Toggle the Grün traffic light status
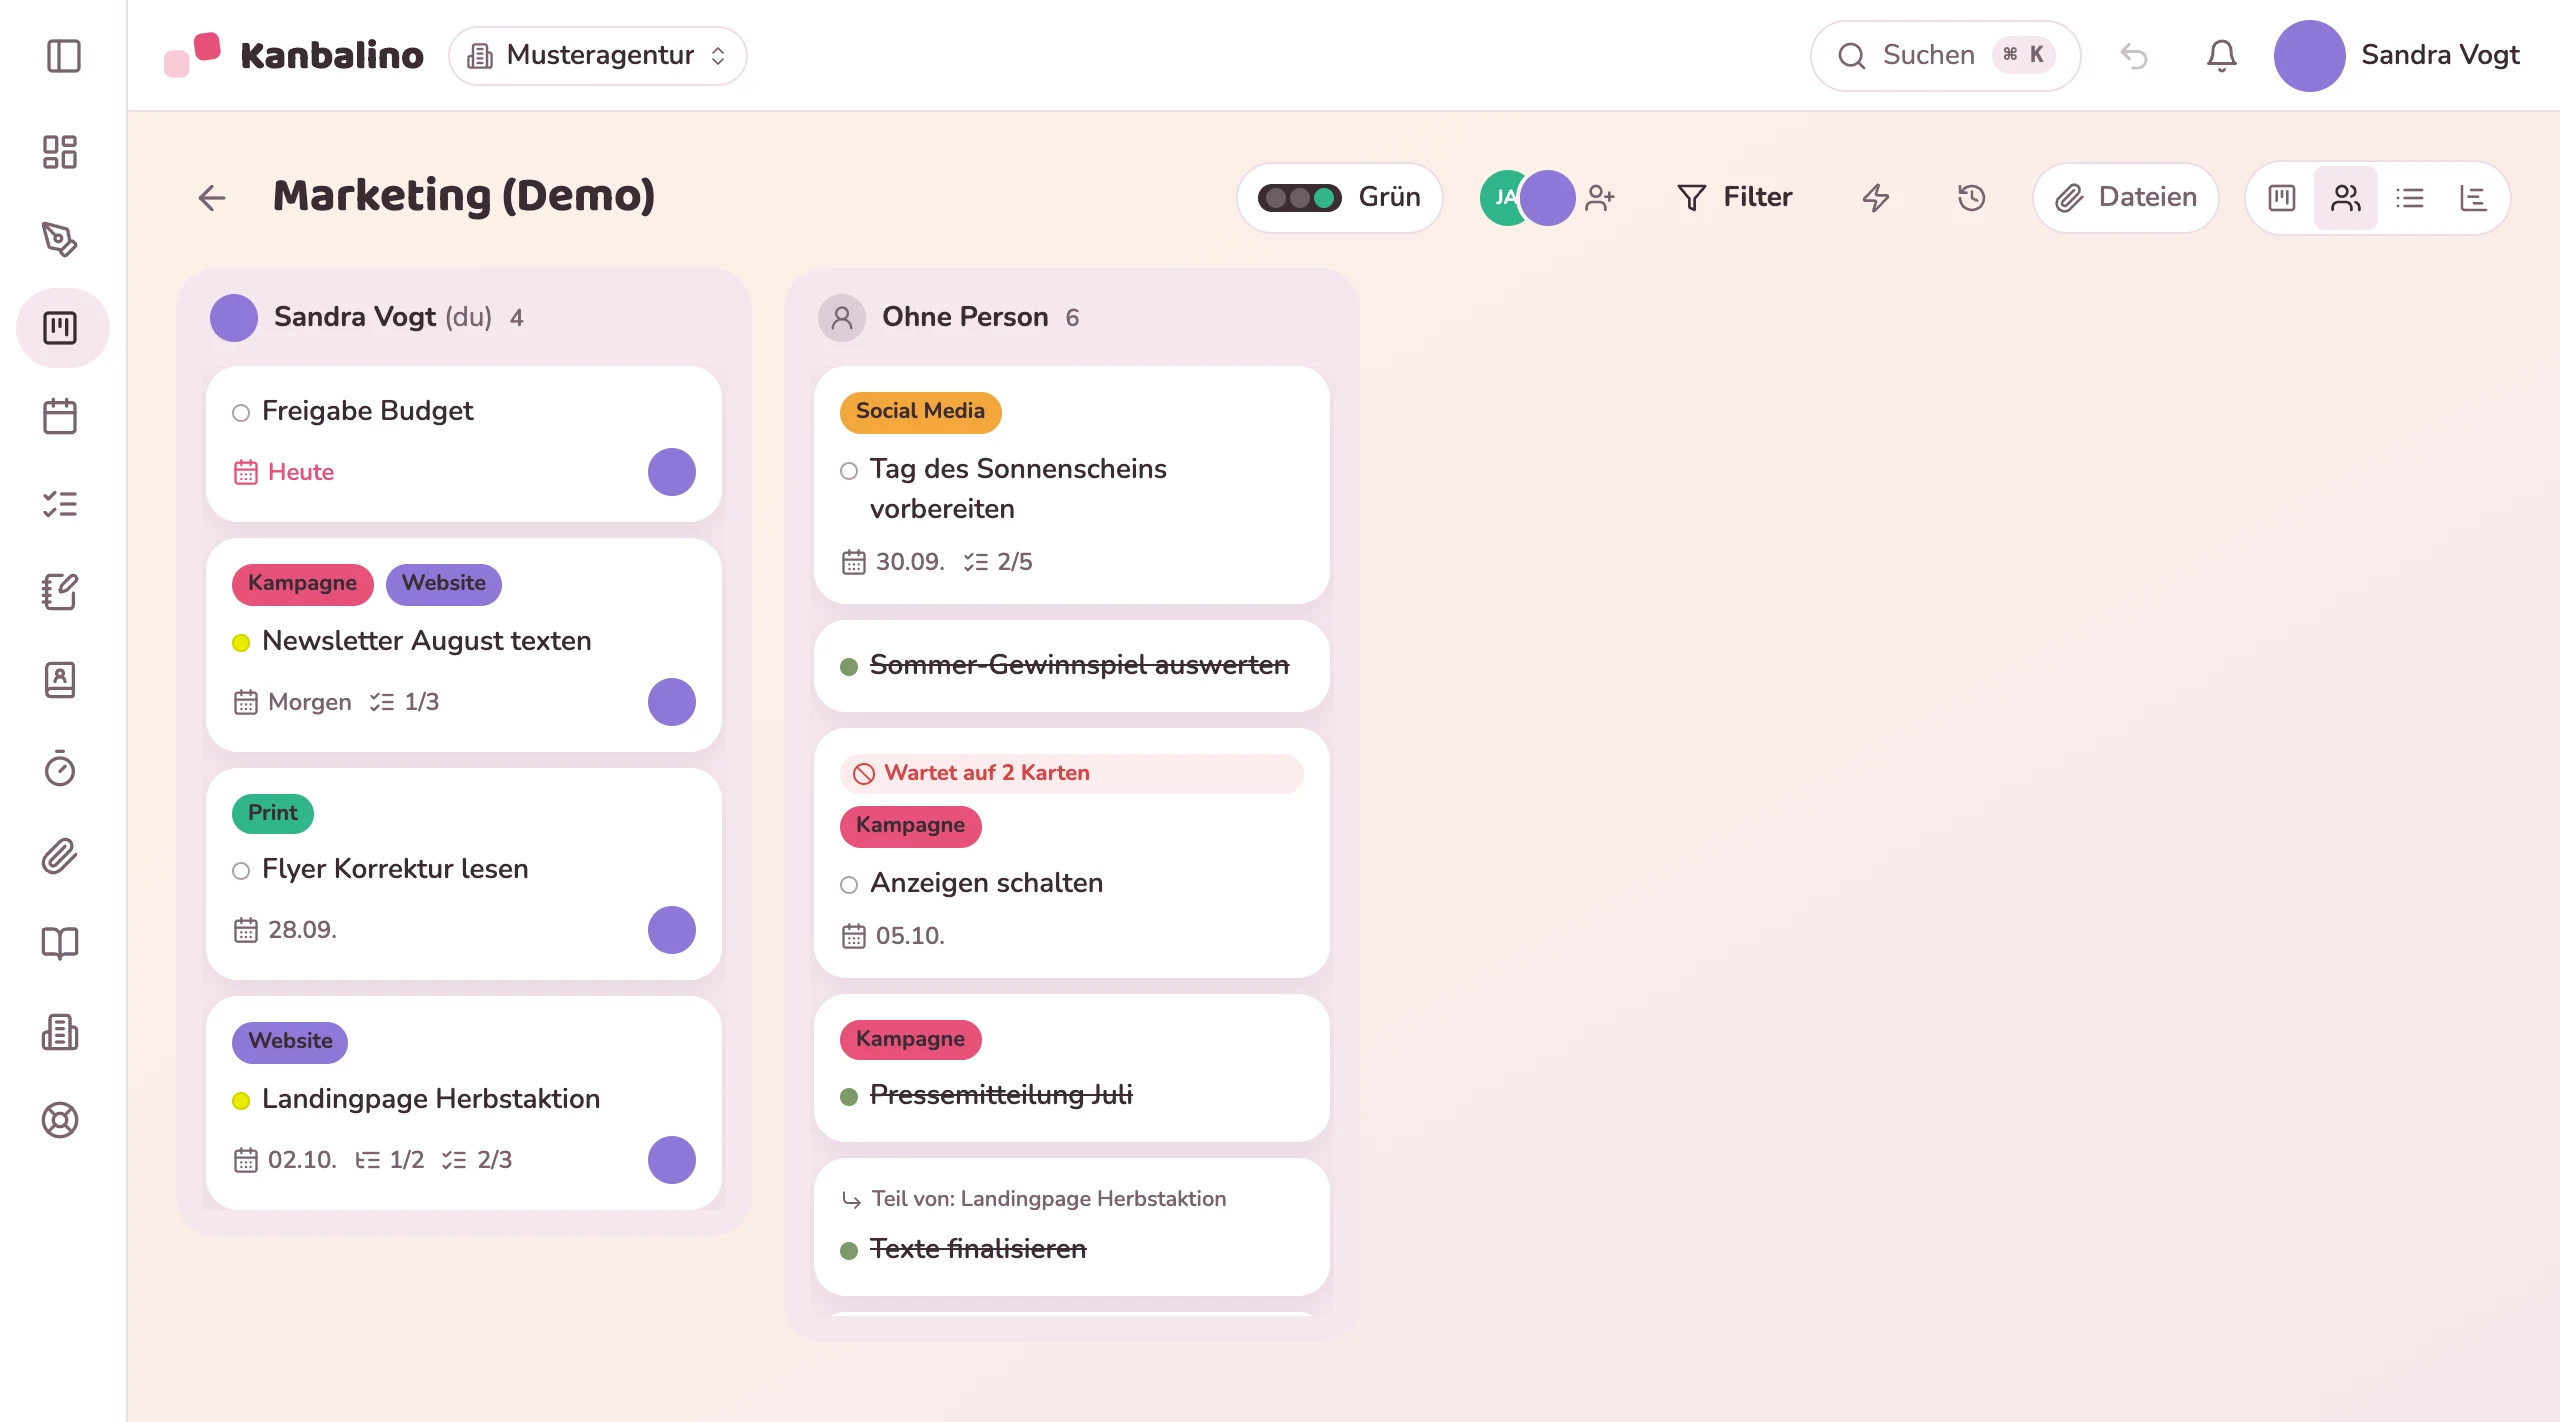The height and width of the screenshot is (1422, 2560). tap(1340, 198)
